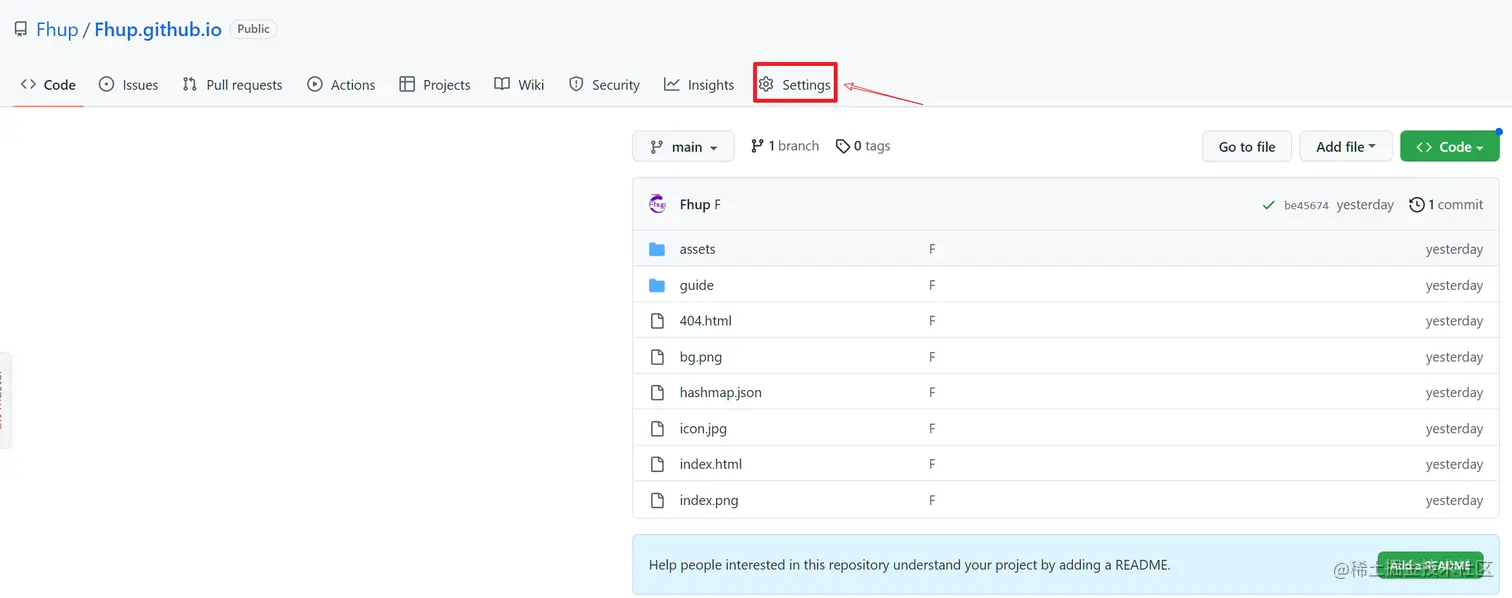View the 0 tags link
Viewport: 1512px width, 598px height.
863,146
